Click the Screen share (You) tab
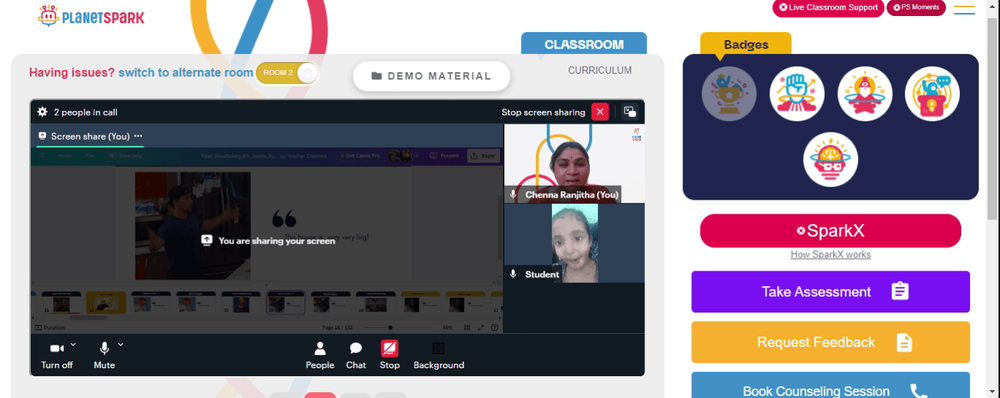 coord(90,136)
